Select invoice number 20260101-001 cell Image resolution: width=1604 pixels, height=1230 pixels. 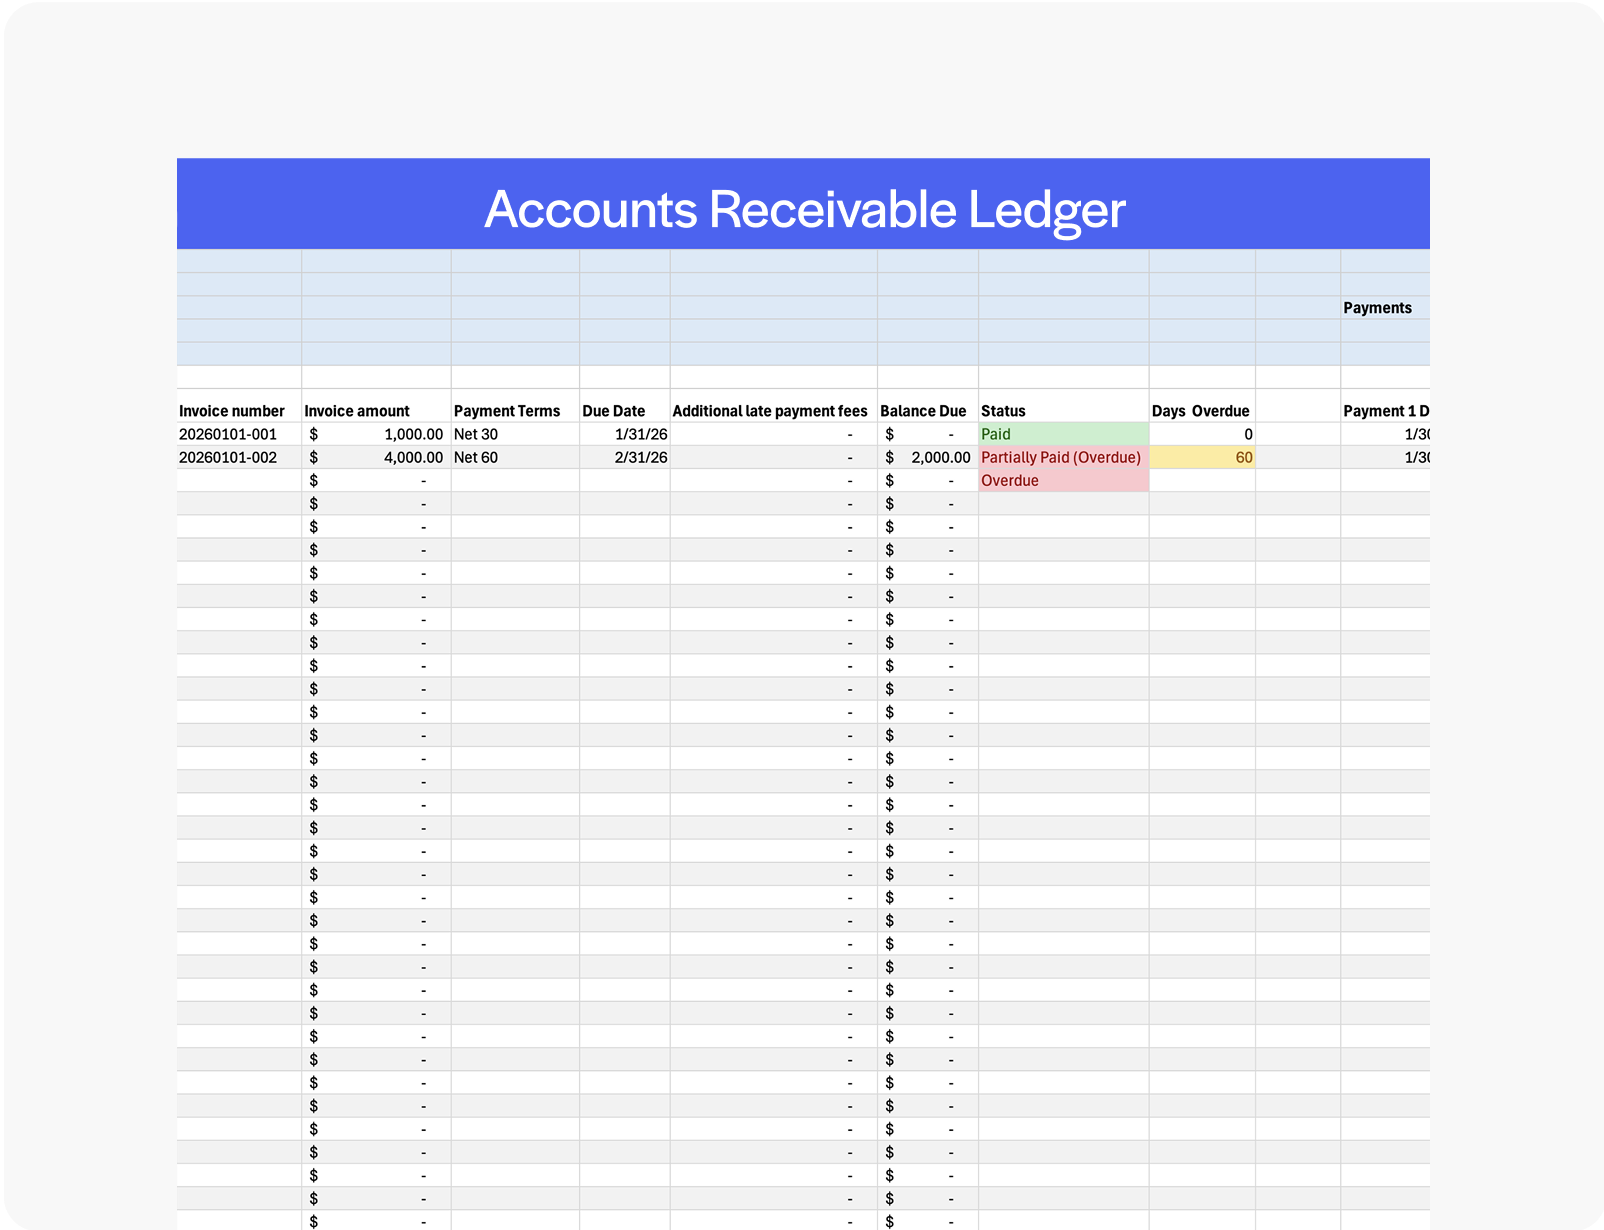(239, 434)
